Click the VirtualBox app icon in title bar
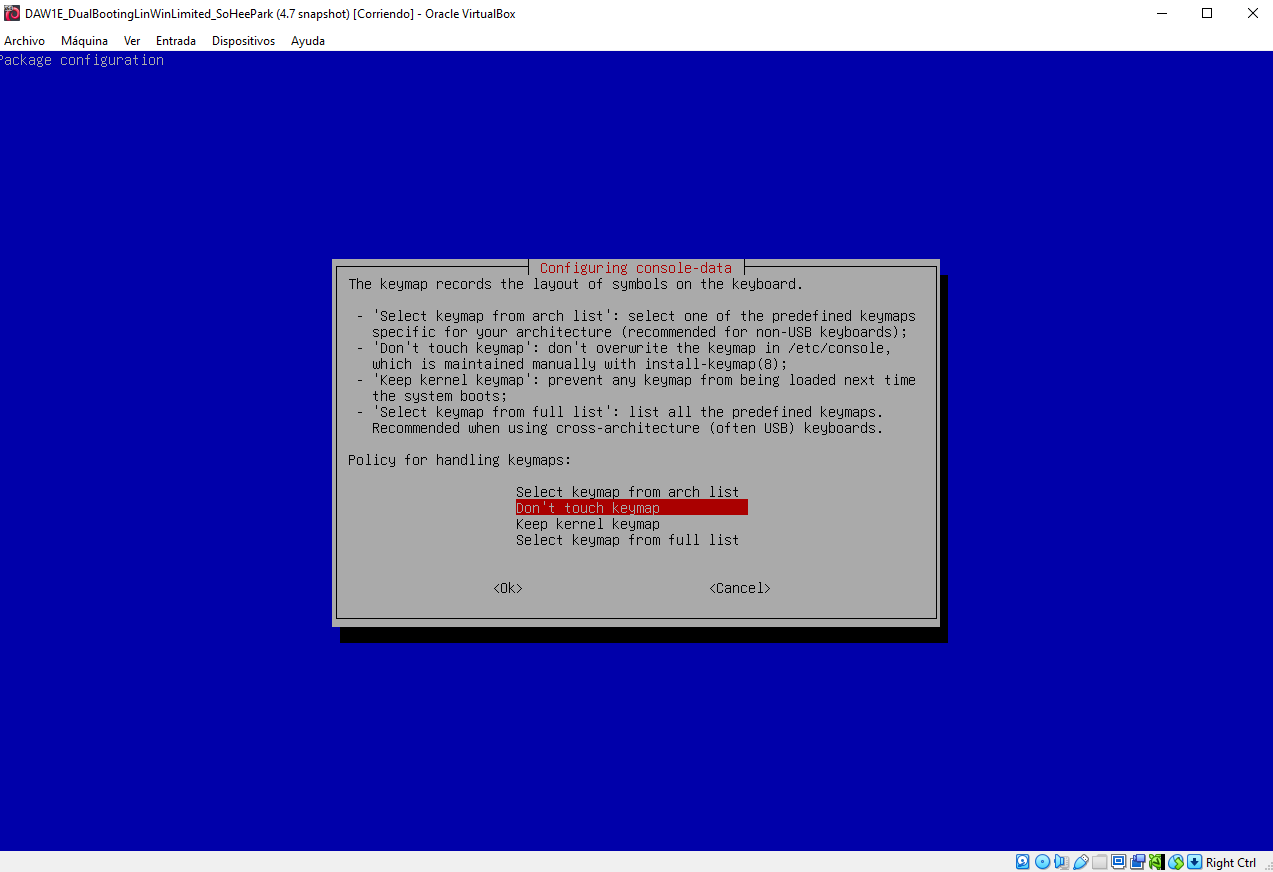Screen dimensions: 1273x872 point(12,14)
